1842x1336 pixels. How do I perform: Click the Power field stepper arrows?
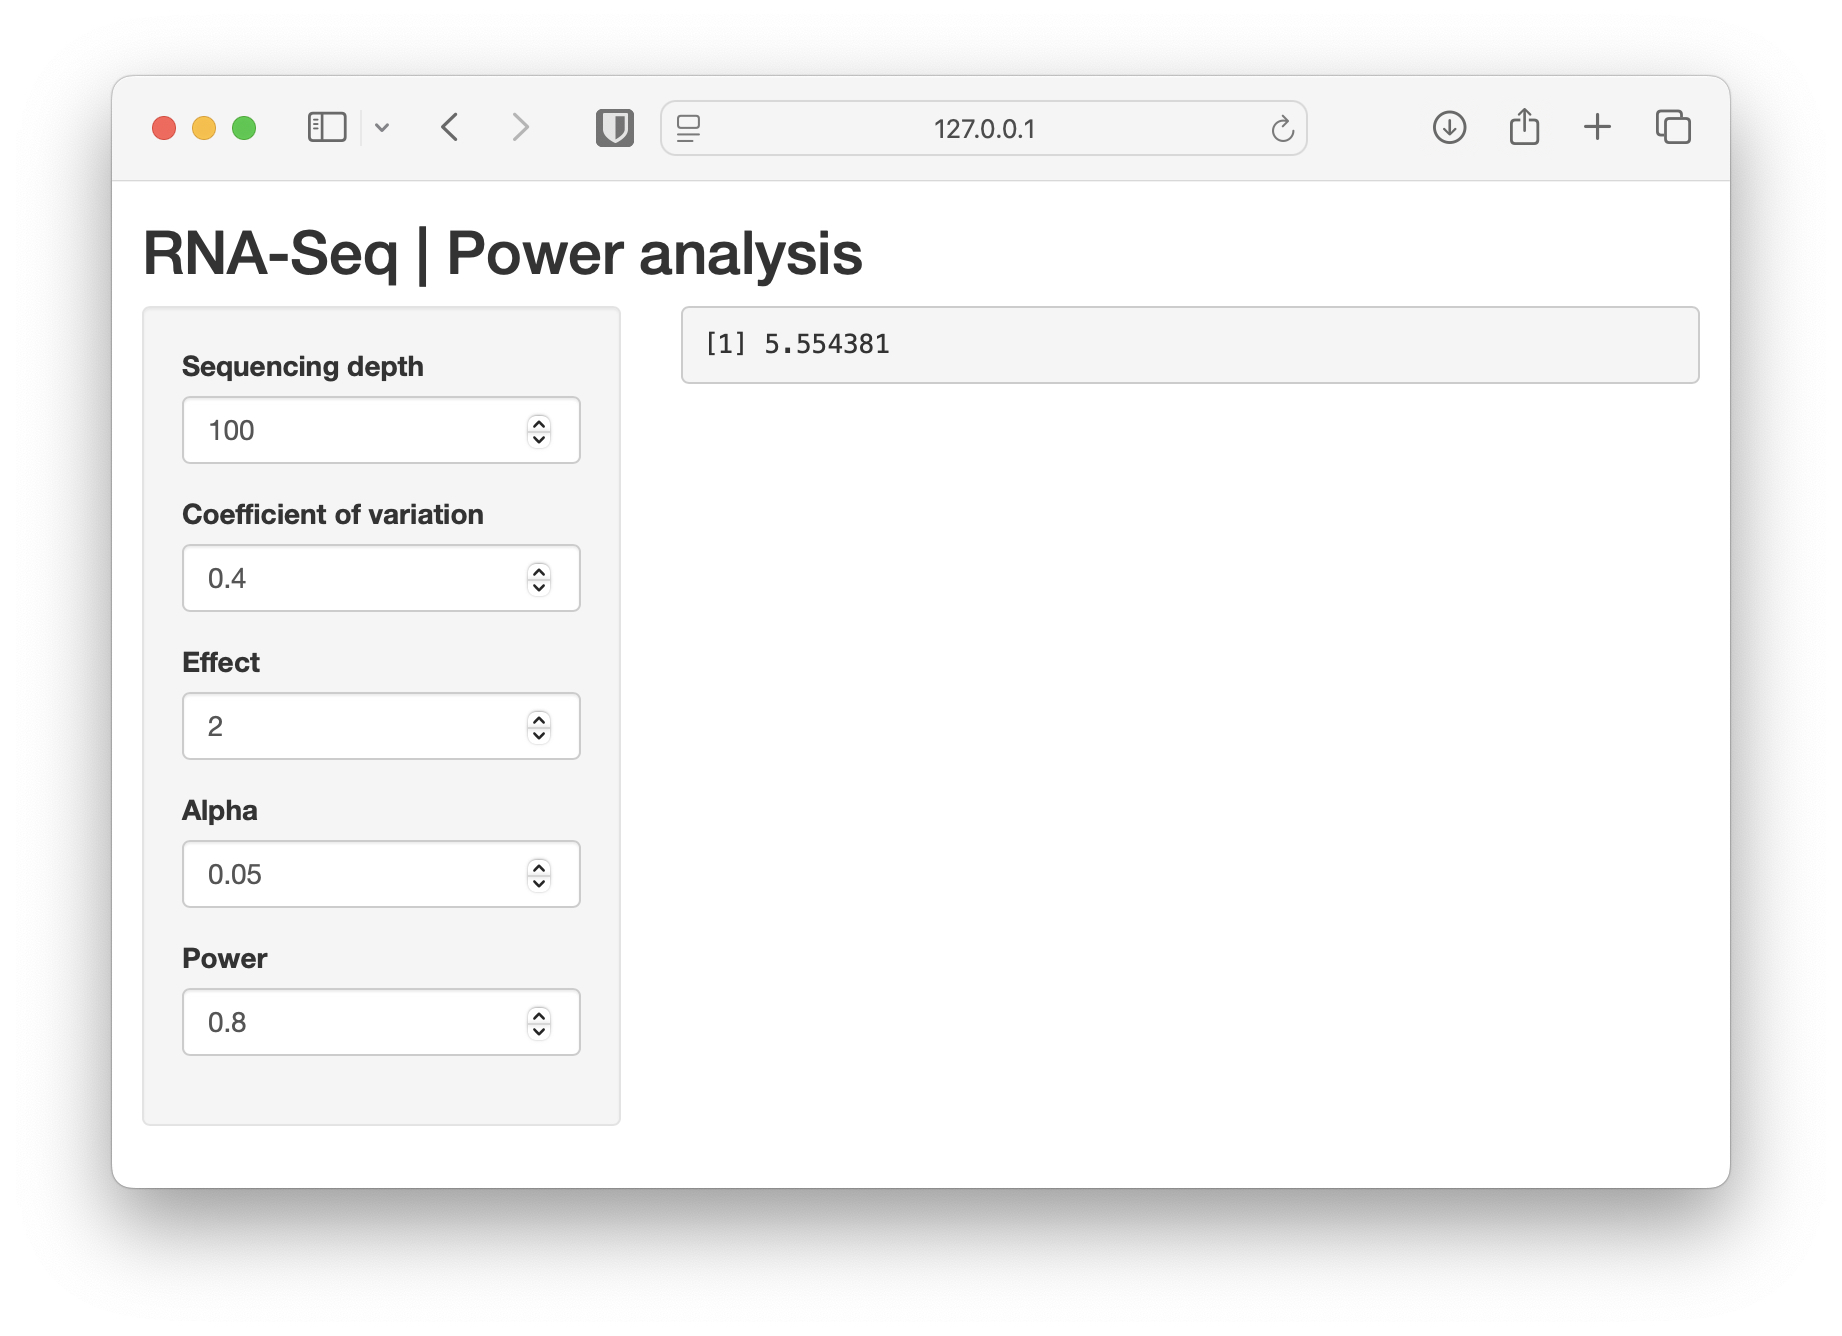pyautogui.click(x=539, y=1023)
